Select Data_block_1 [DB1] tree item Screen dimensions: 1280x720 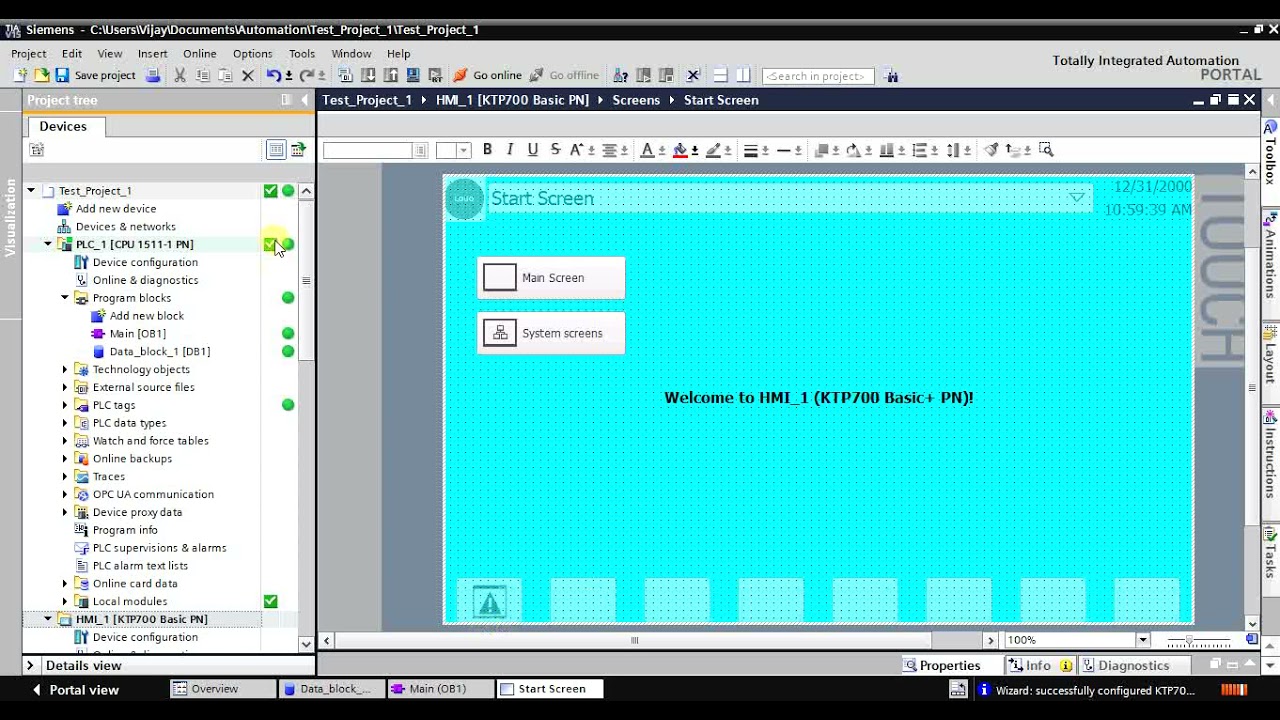(160, 352)
